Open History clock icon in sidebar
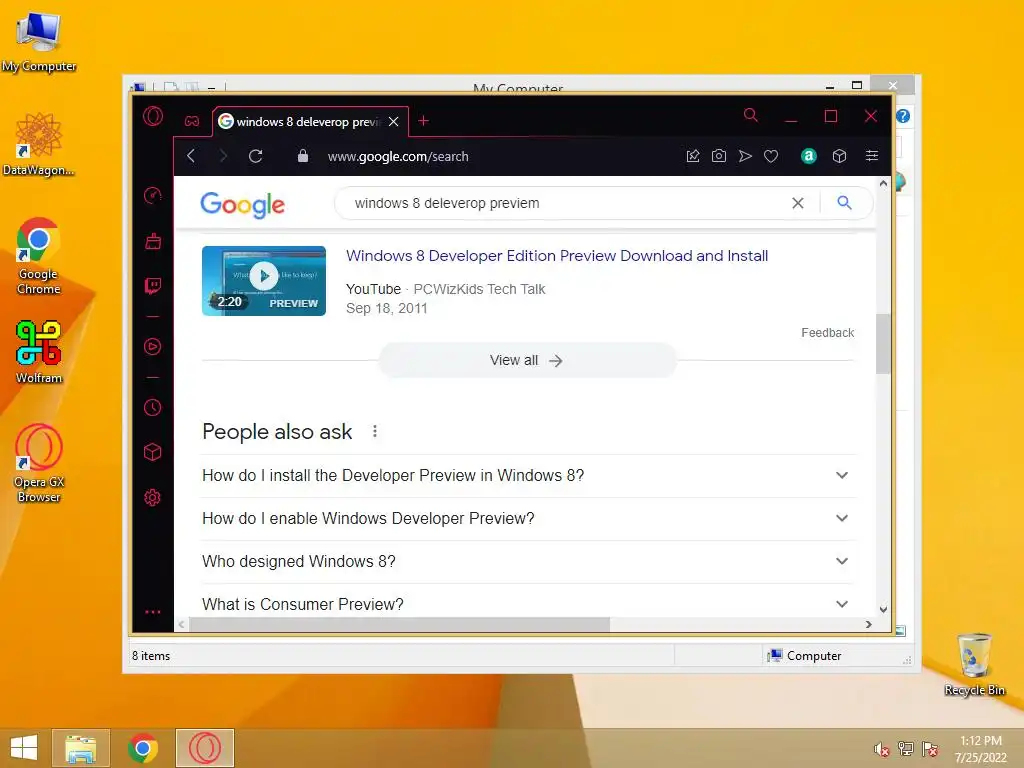This screenshot has width=1024, height=768. [x=153, y=408]
